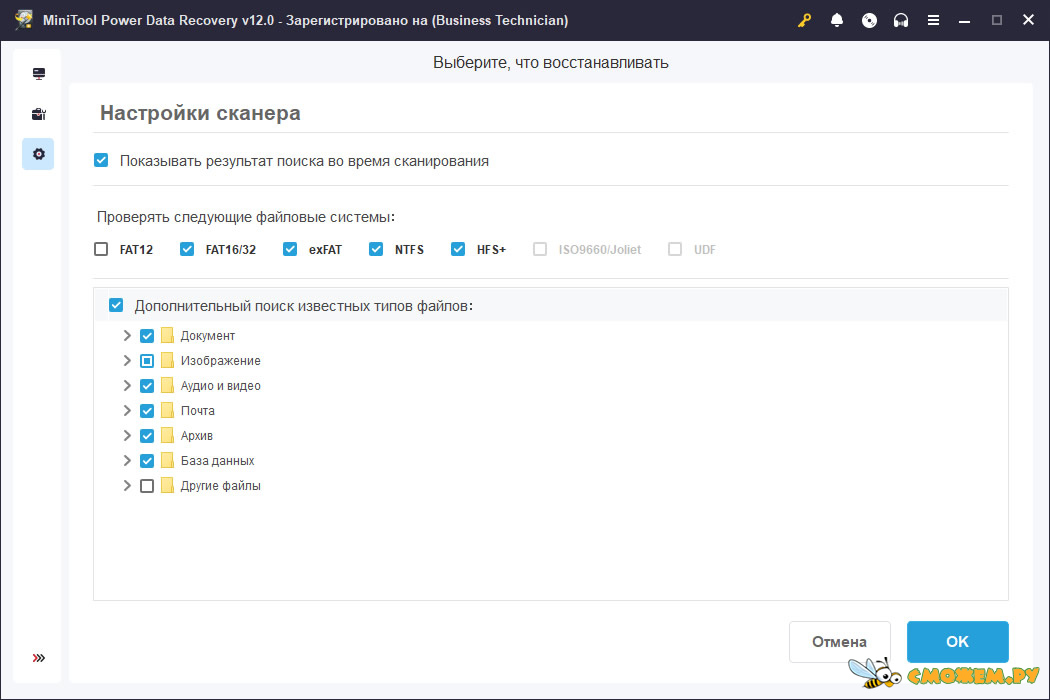Open the support headphones icon
This screenshot has width=1050, height=700.
(901, 20)
